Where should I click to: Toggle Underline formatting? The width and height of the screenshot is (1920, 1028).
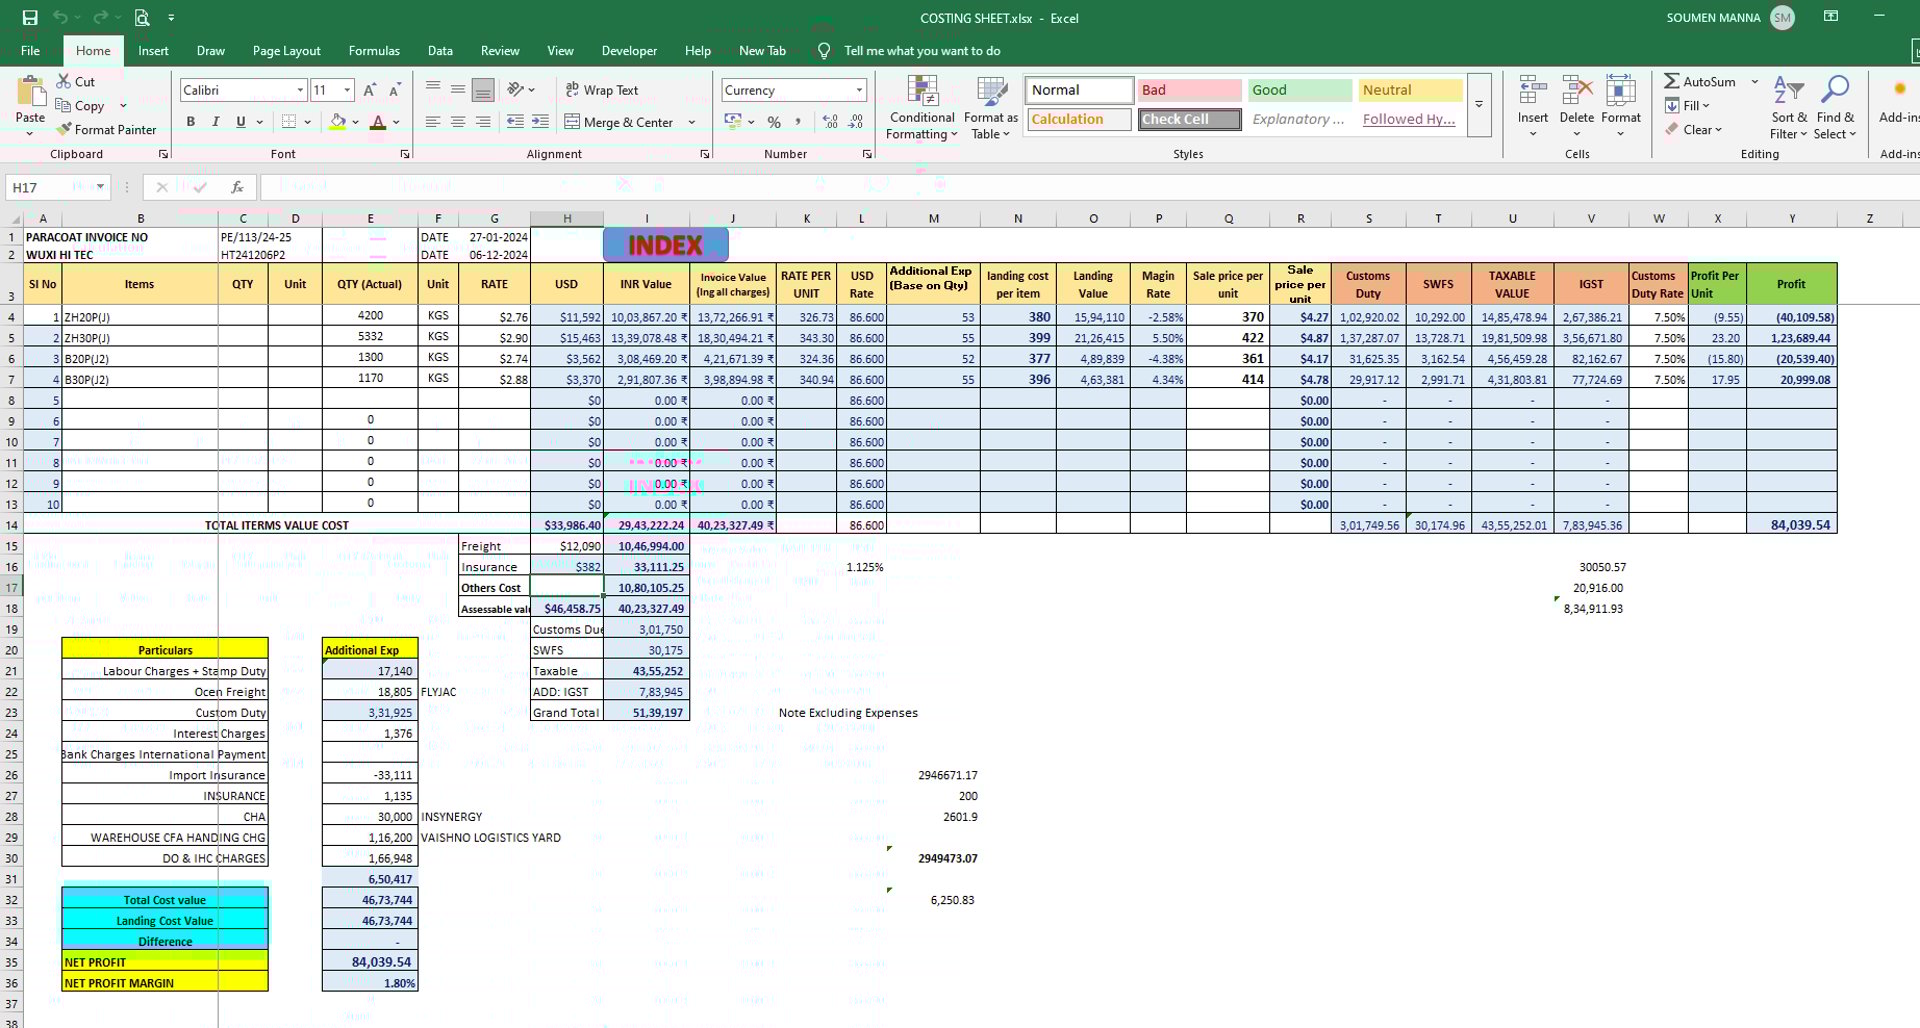coord(240,122)
